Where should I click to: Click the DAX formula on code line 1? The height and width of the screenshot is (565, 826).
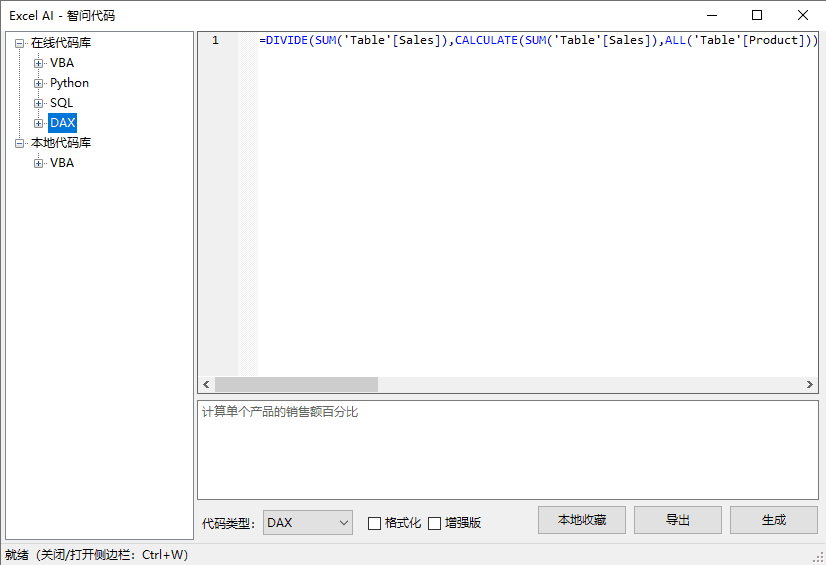pos(538,41)
